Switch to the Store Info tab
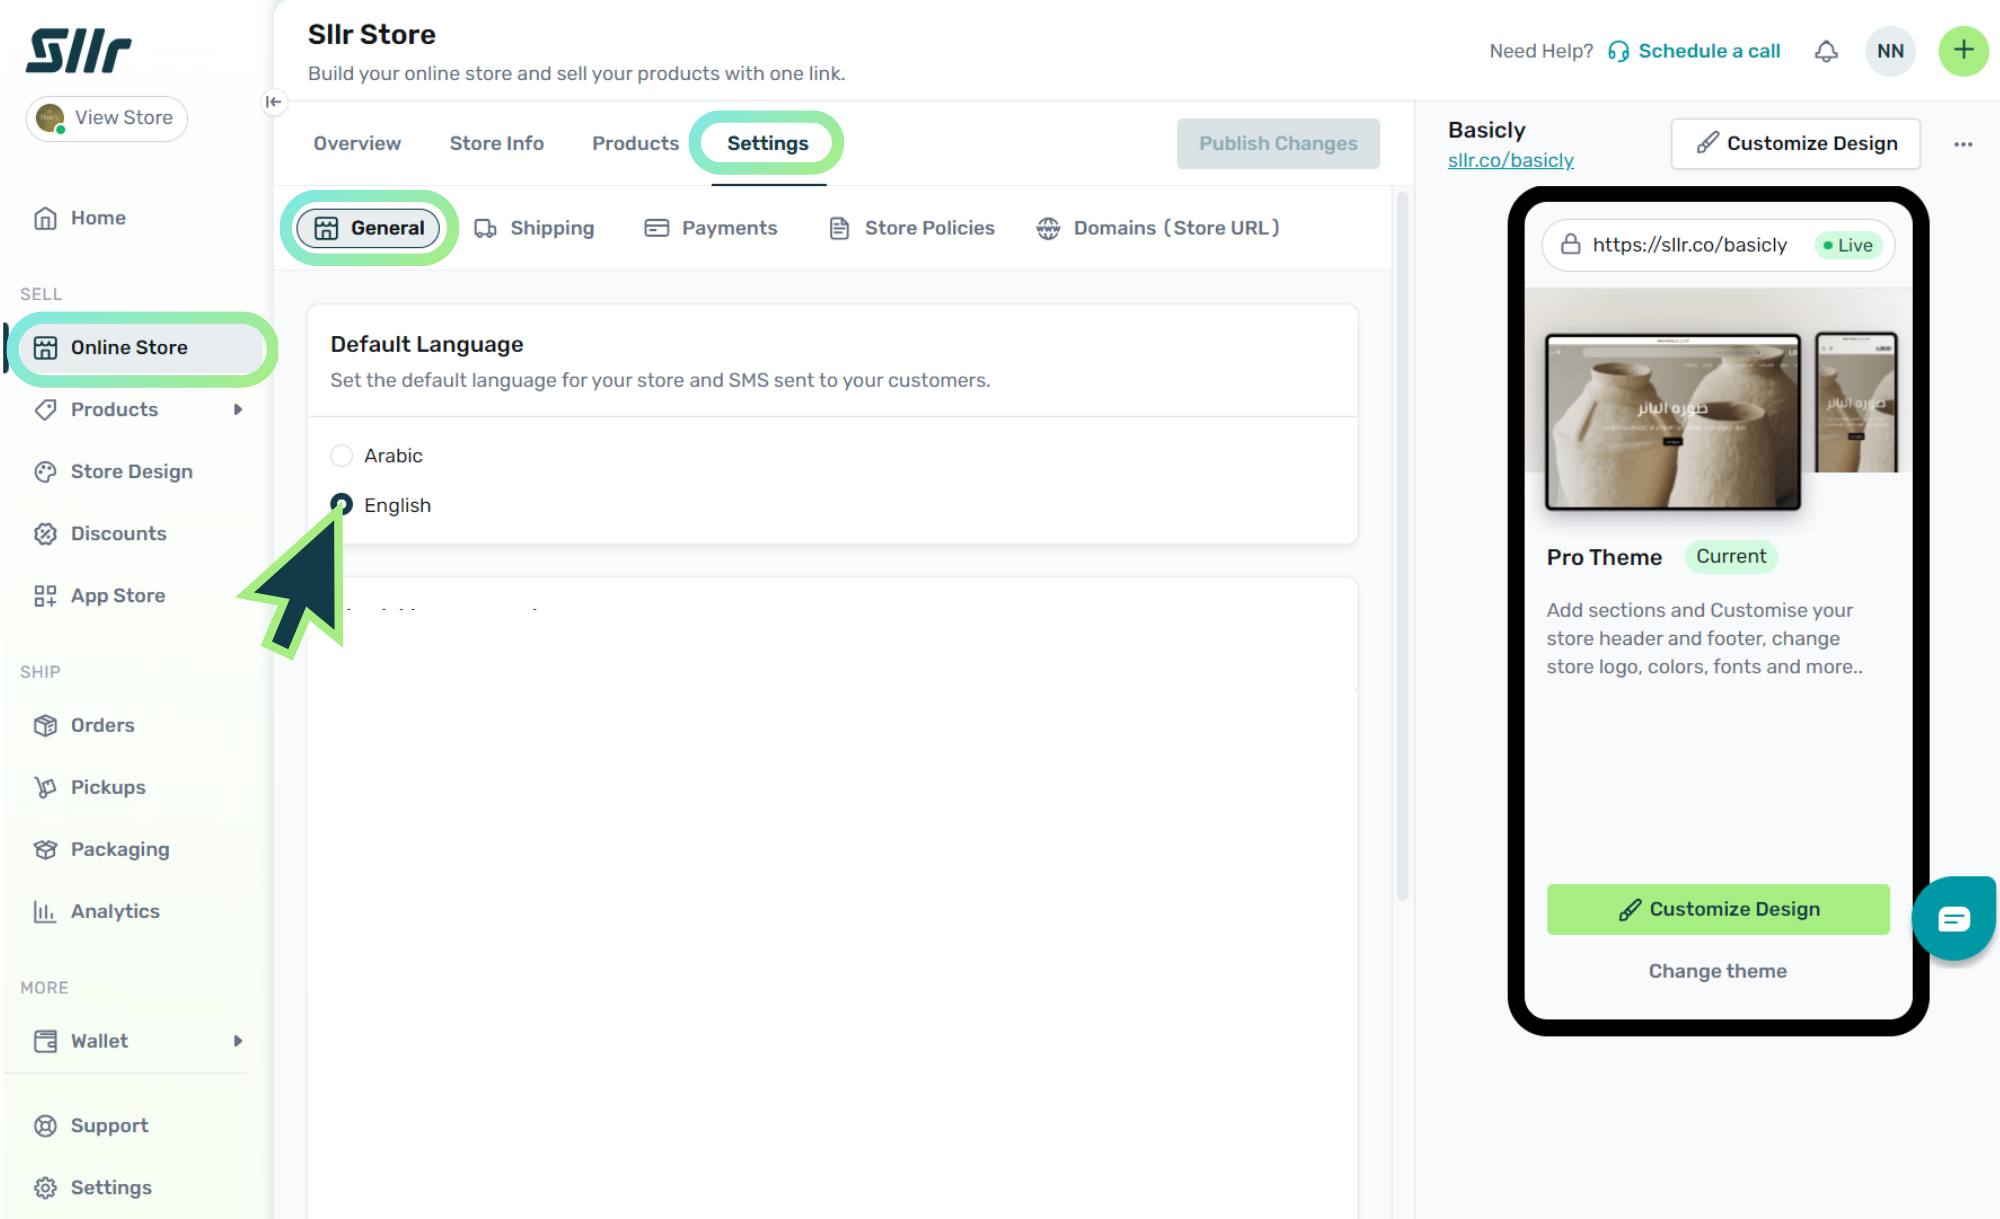This screenshot has height=1219, width=2000. coord(496,143)
